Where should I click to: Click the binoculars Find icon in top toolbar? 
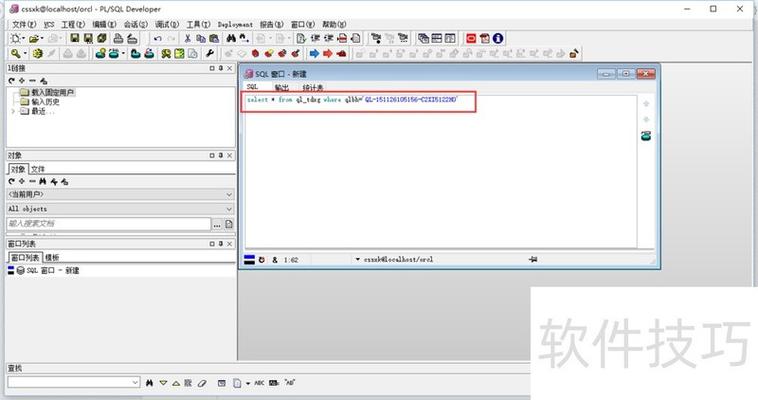231,38
